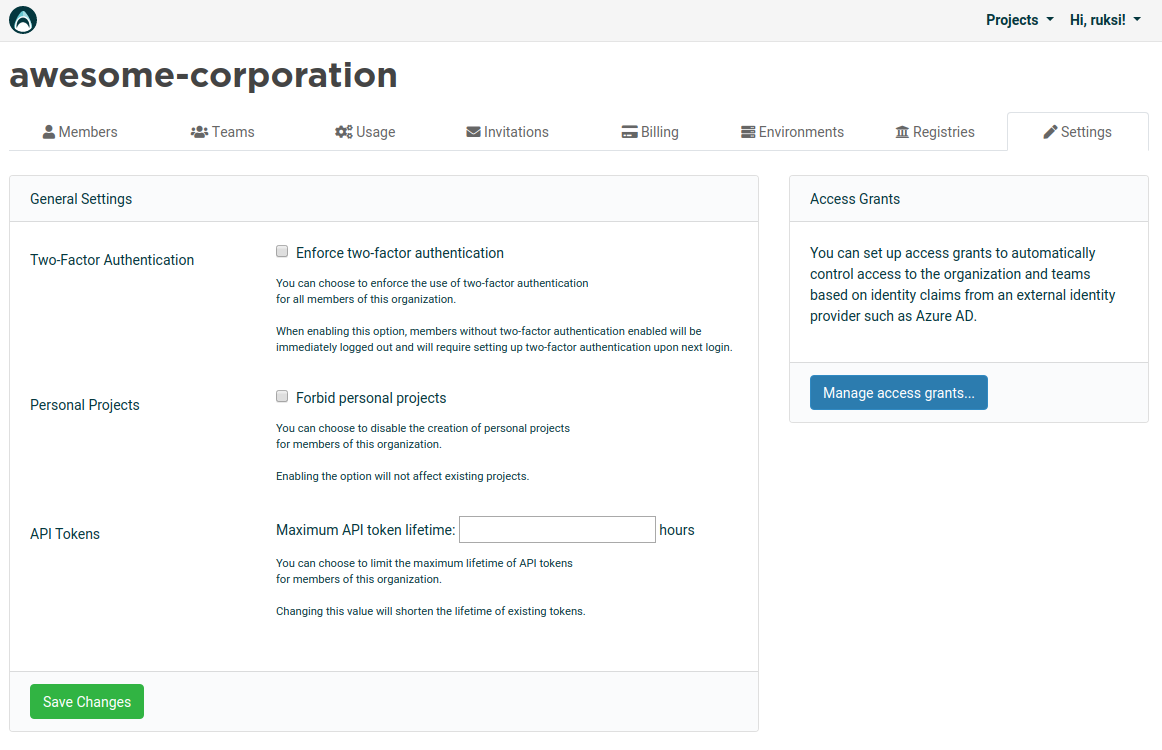Viewport: 1162px width, 750px height.
Task: Click the awesome-corporation heading
Action: coord(203,75)
